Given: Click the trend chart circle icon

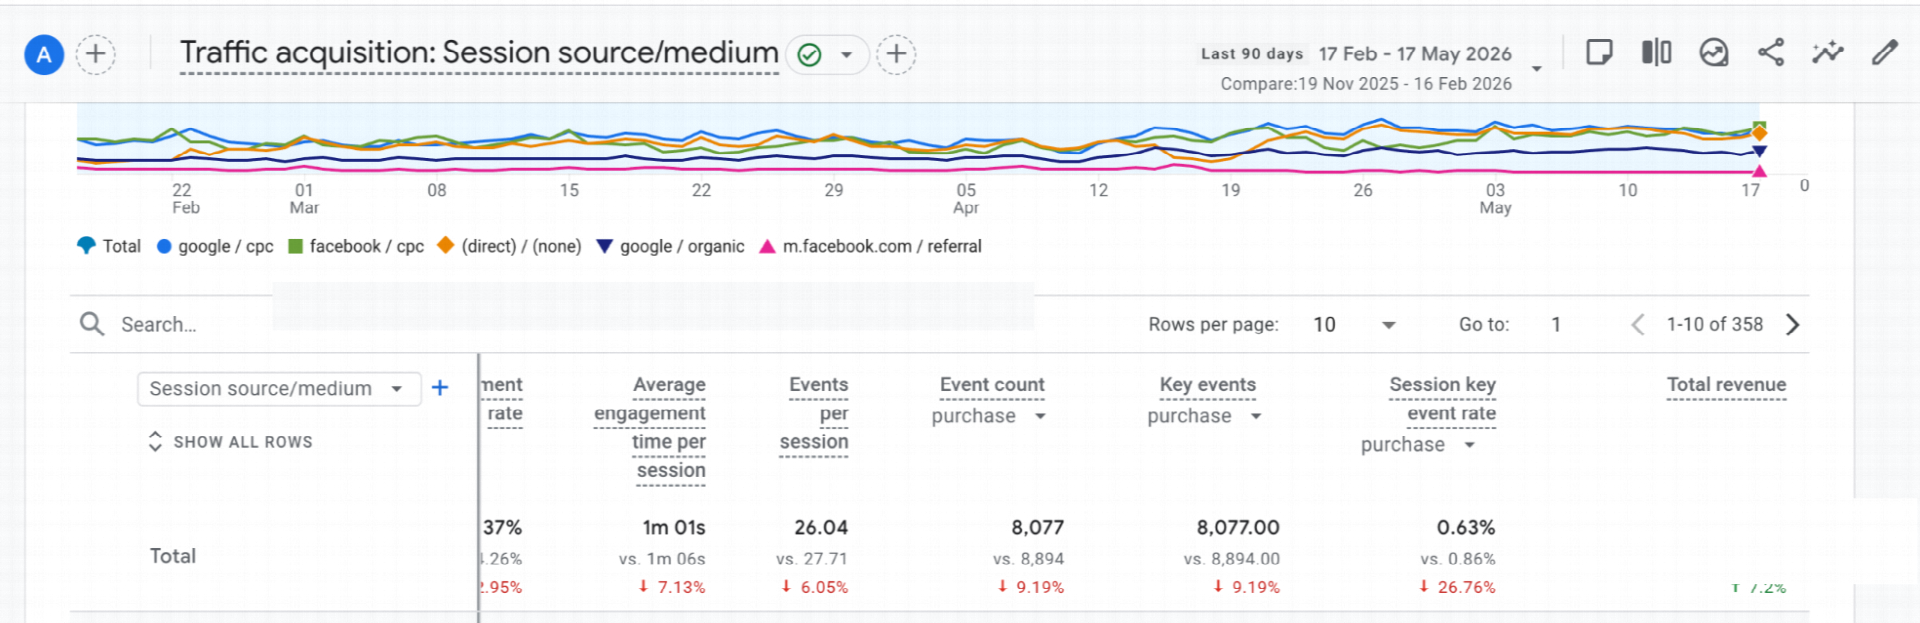Looking at the screenshot, I should [1714, 52].
